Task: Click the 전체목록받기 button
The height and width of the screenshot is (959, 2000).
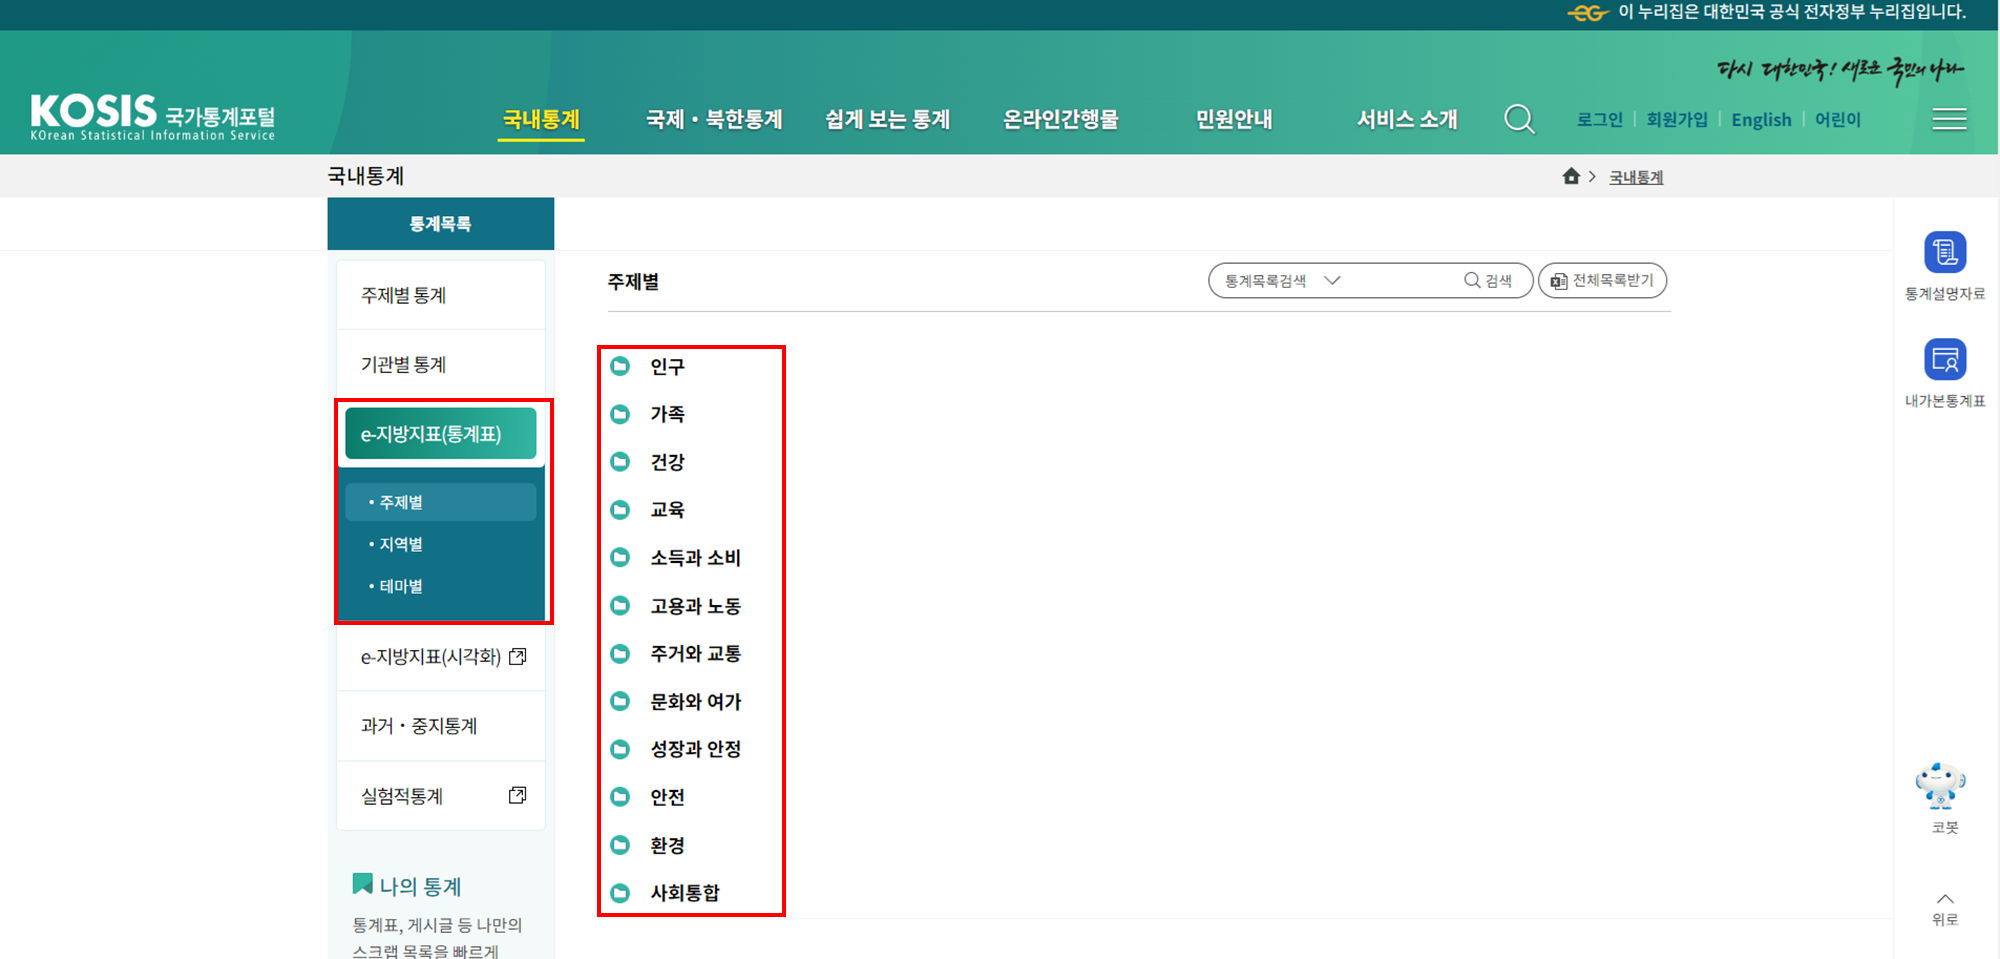Action: click(1602, 280)
